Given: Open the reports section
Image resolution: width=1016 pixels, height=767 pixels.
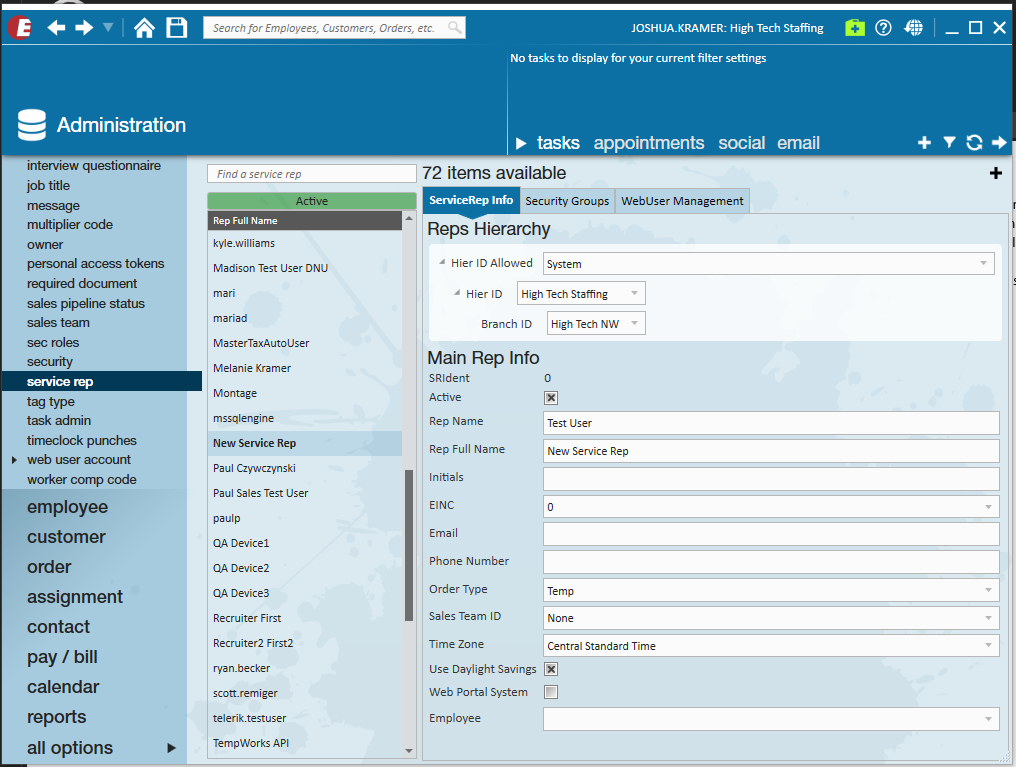Looking at the screenshot, I should click(56, 717).
